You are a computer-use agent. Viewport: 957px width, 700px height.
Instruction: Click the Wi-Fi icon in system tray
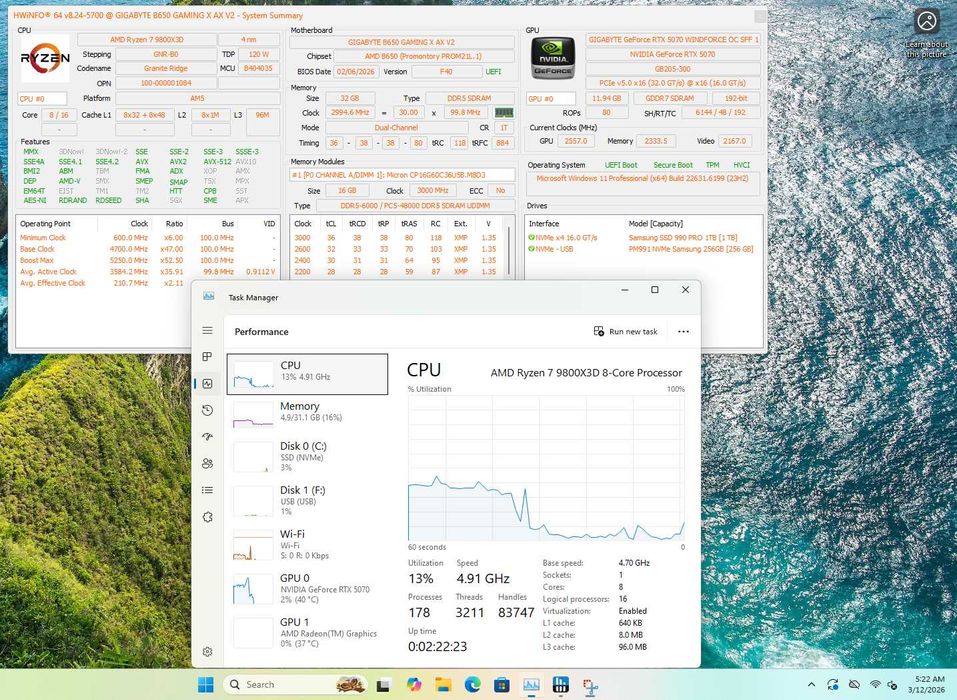875,685
